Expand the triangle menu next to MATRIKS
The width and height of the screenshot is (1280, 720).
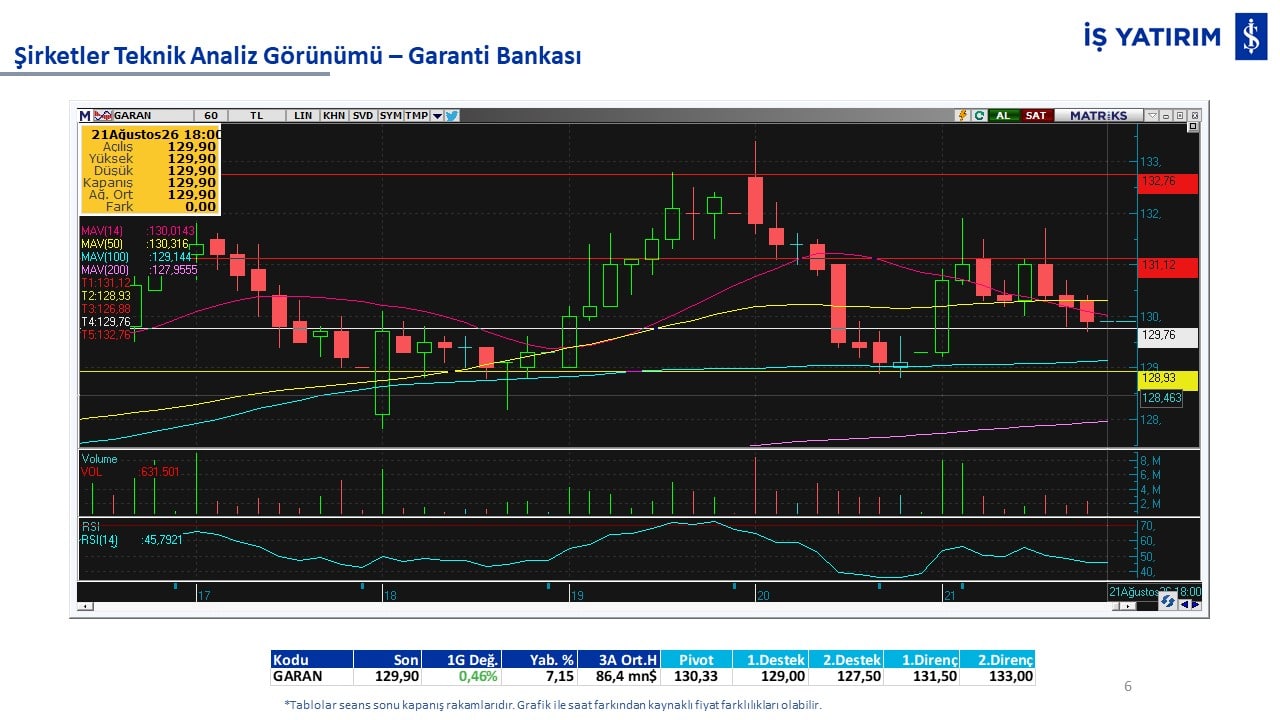click(1153, 115)
